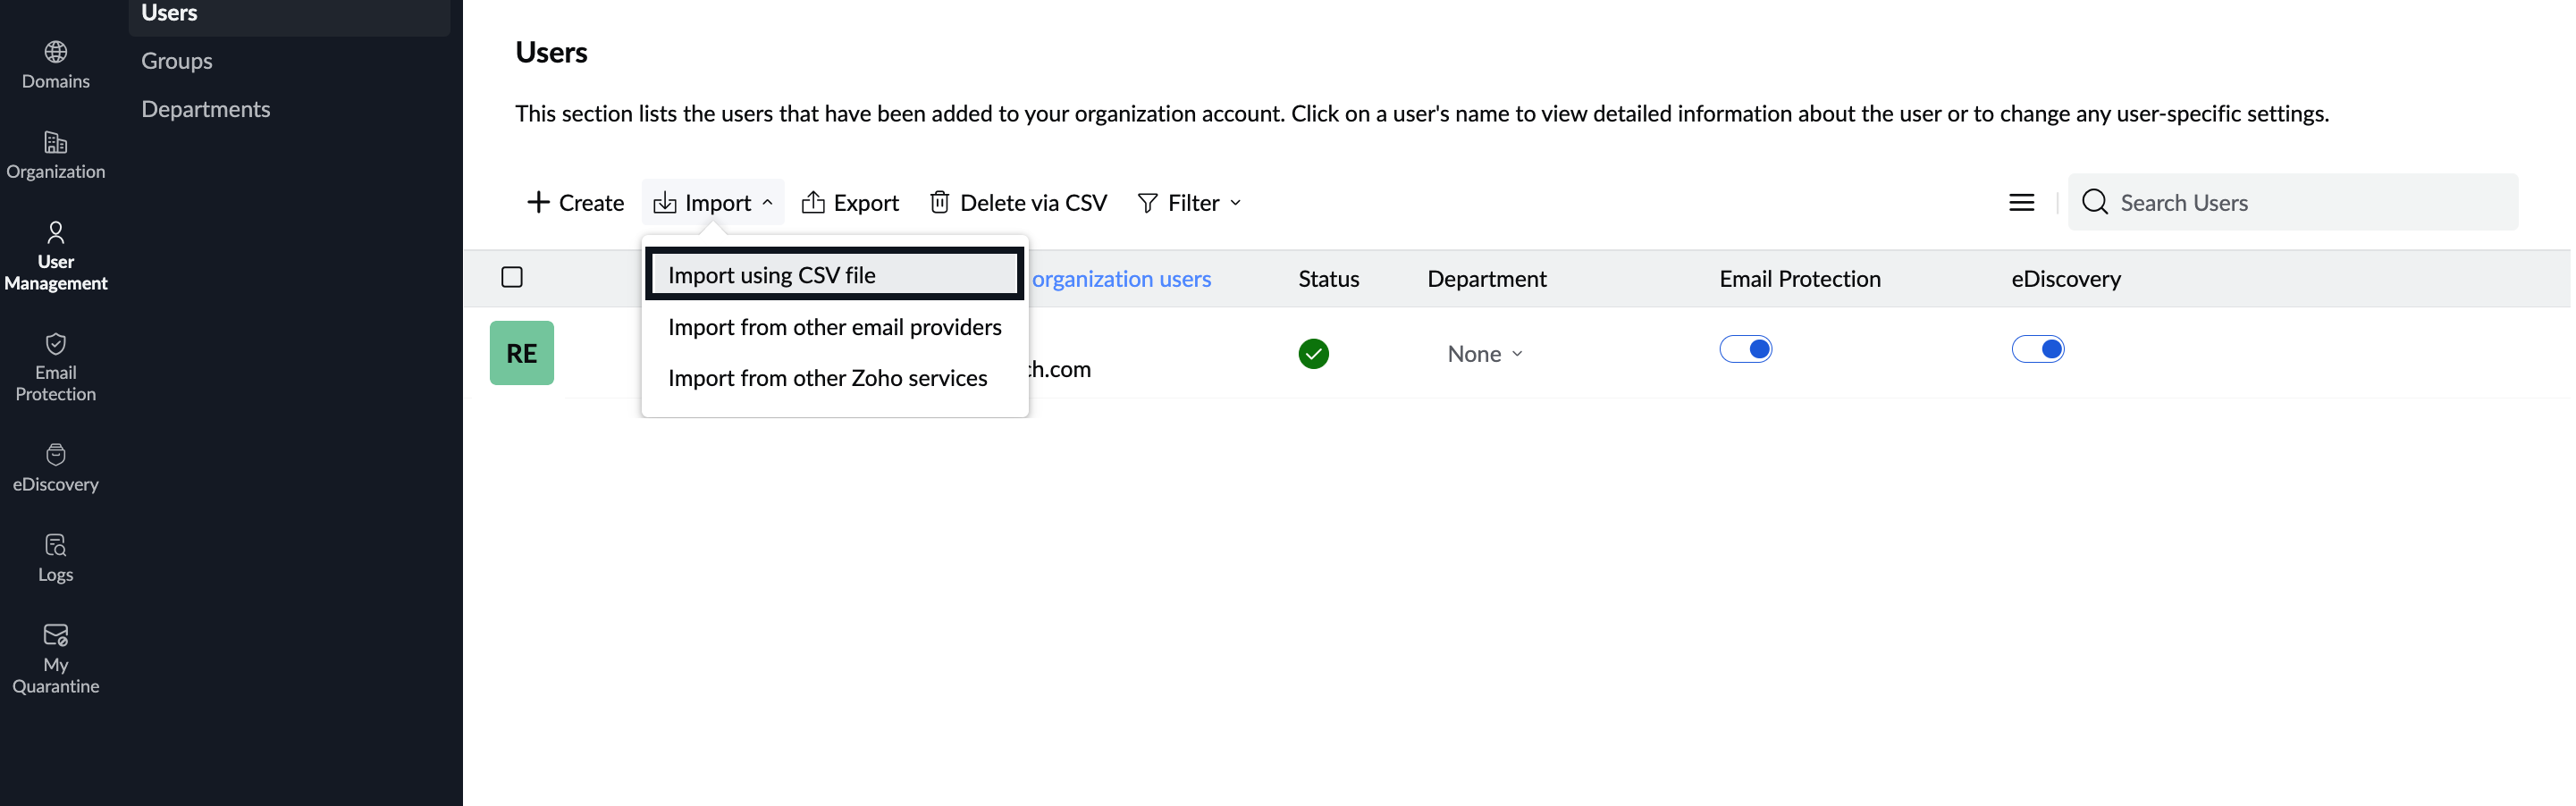Go to Email Protection shield icon
This screenshot has width=2576, height=806.
pos(56,344)
